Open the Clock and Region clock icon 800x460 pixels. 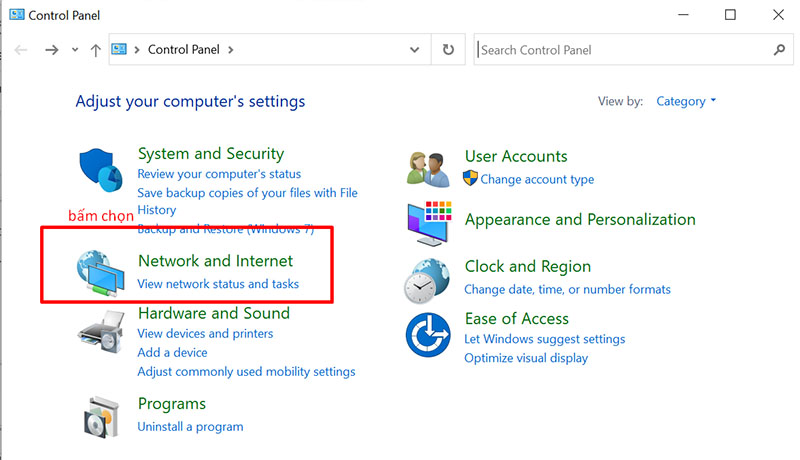[x=427, y=280]
